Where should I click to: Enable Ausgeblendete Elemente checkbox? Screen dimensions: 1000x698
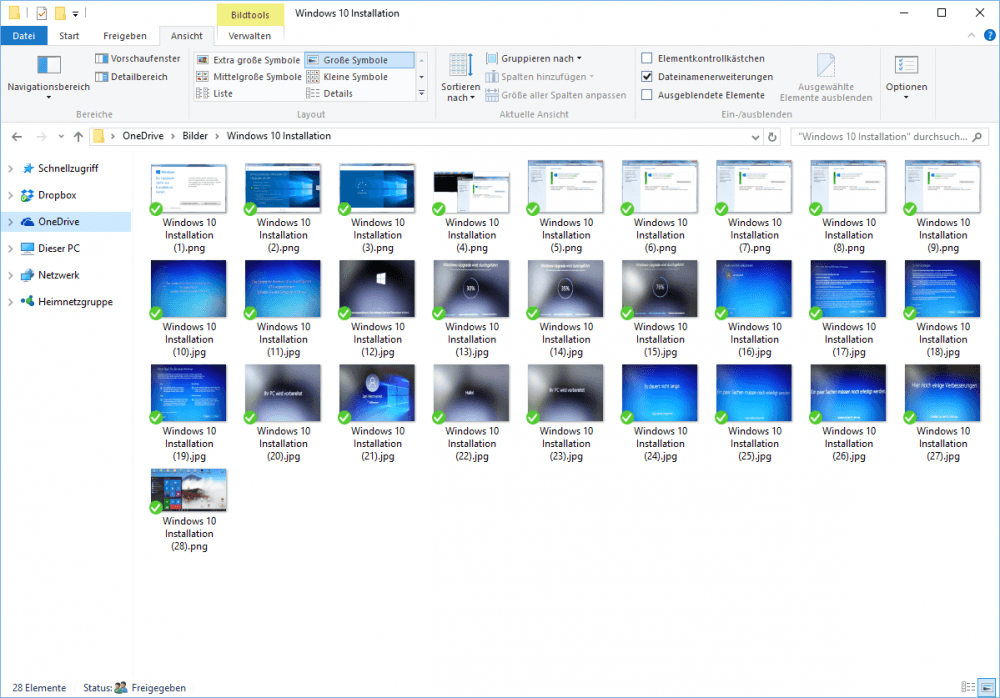coord(647,95)
